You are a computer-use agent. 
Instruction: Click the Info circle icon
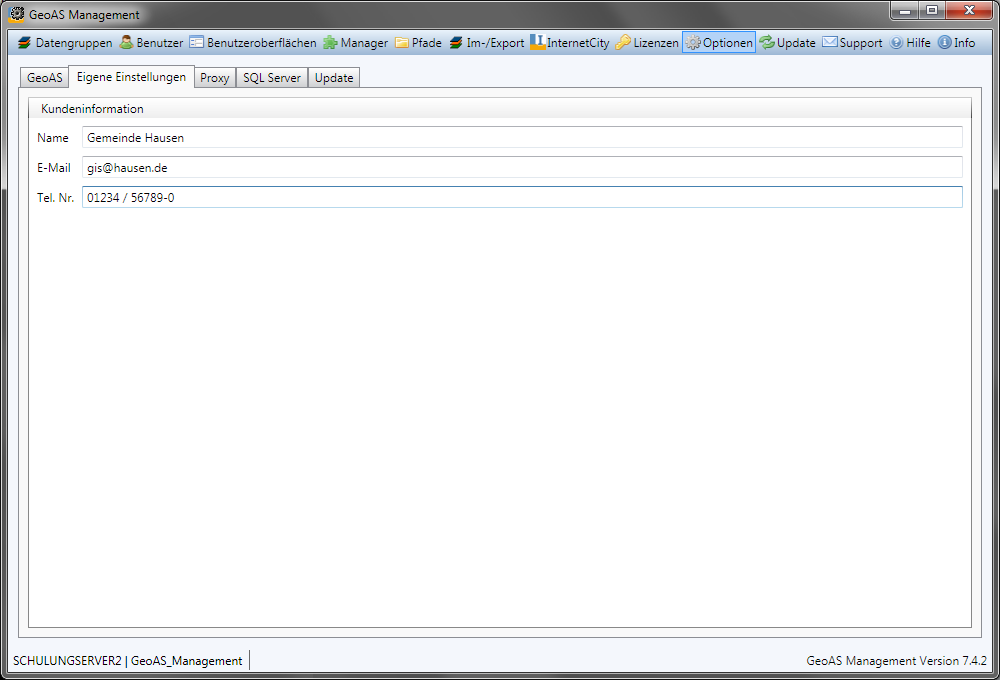tap(945, 43)
